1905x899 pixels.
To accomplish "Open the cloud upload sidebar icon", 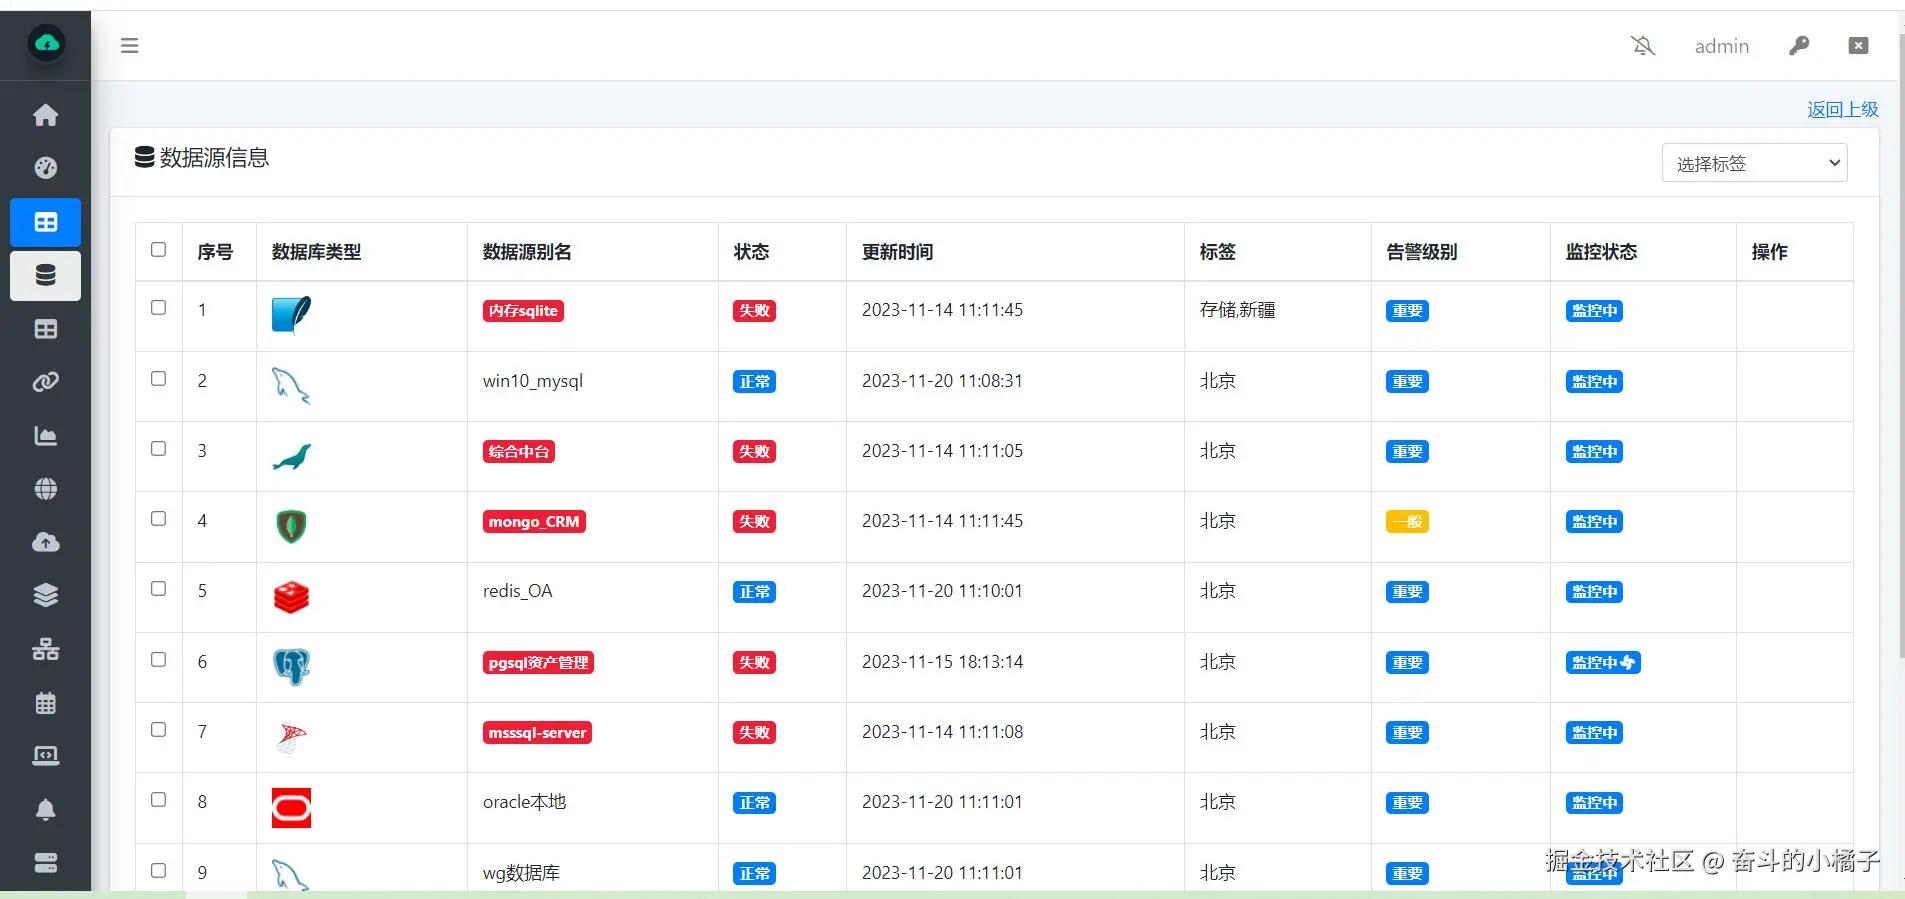I will [x=46, y=542].
